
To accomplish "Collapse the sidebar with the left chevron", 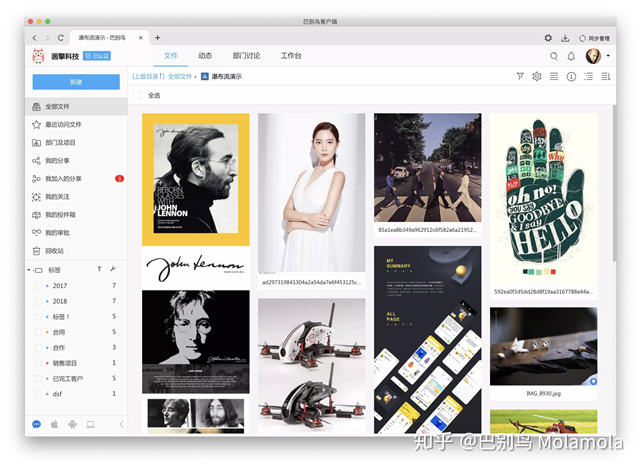I will 121,424.
